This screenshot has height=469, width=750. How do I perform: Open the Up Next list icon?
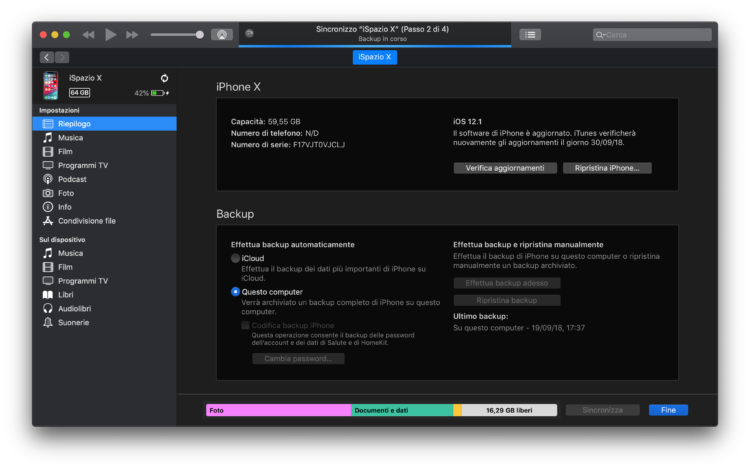coord(530,34)
